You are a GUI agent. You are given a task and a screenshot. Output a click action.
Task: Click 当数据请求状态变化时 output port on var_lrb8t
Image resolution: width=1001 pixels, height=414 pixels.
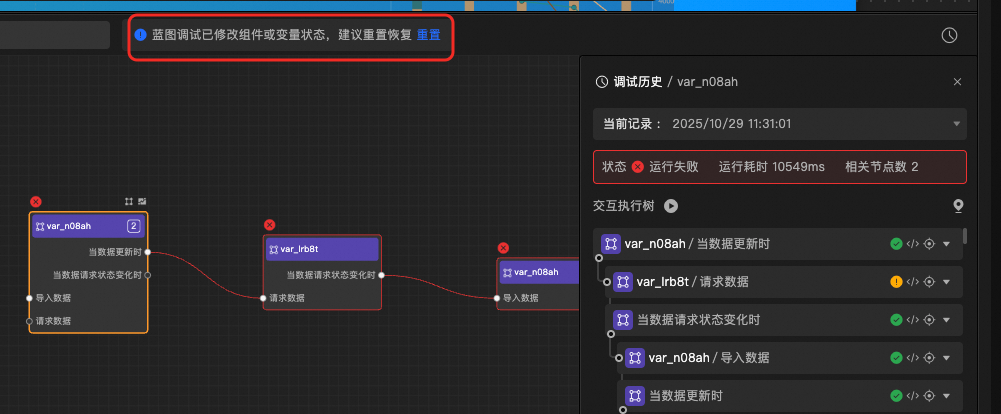(x=381, y=276)
